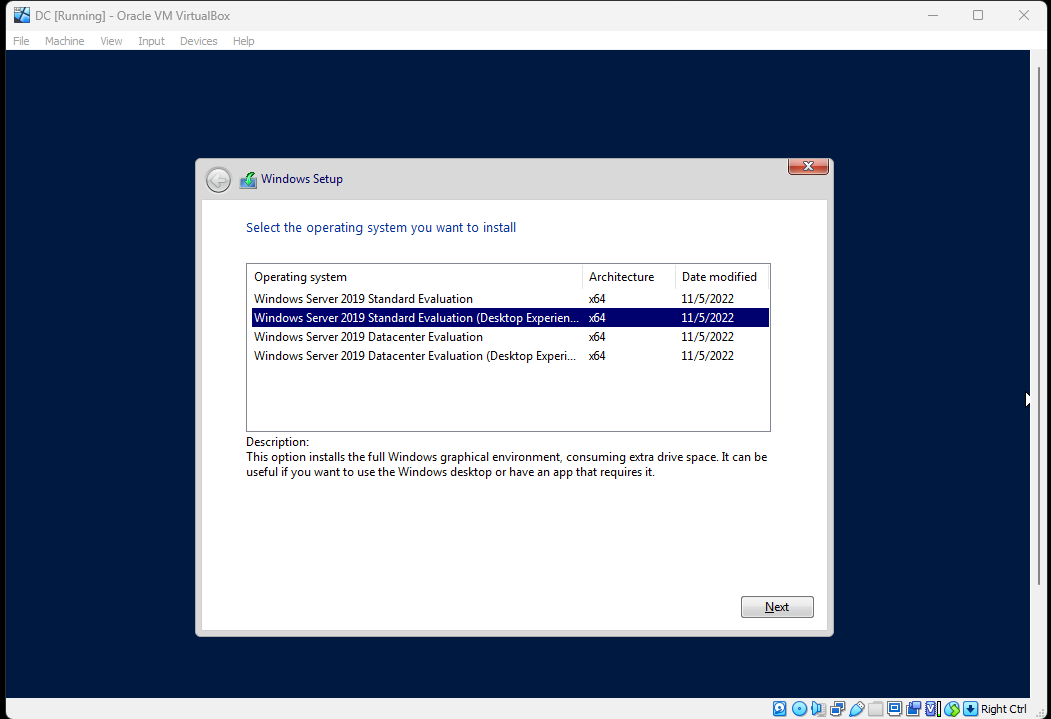Click the network adapters status icon
The image size is (1051, 719).
[838, 709]
